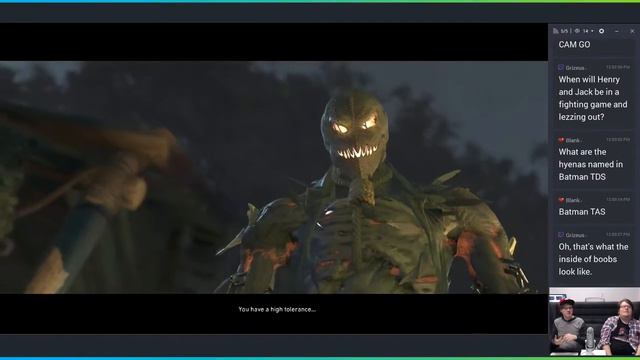Click the viewer count eye icon
Image resolution: width=640 pixels, height=360 pixels.
click(577, 31)
